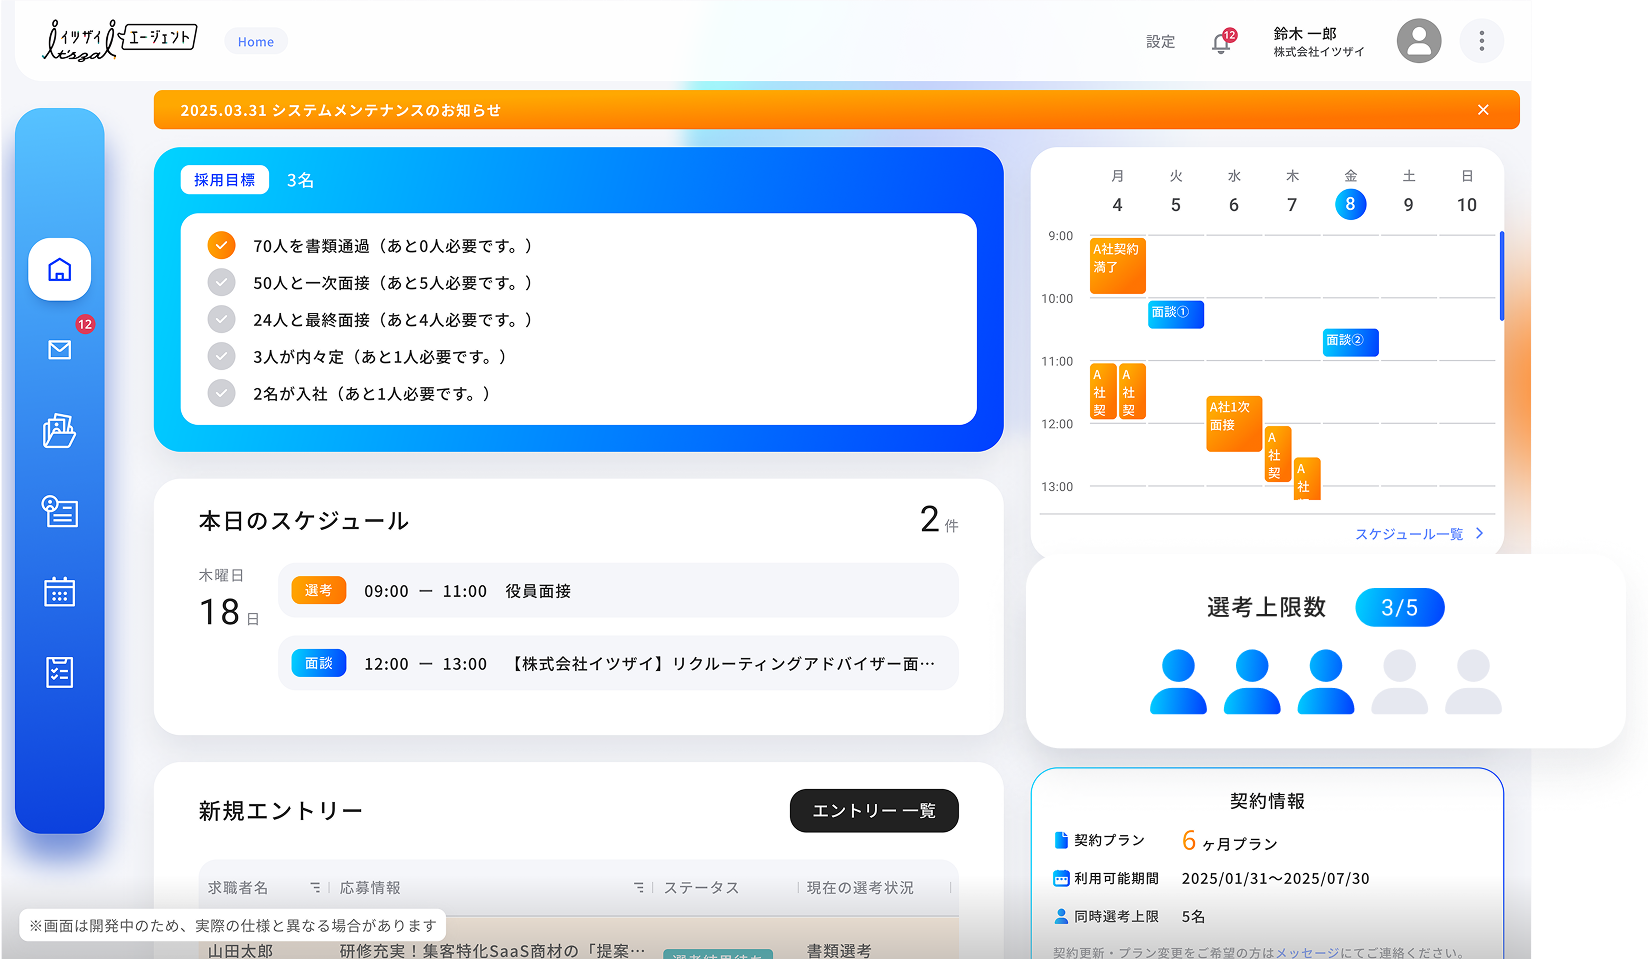This screenshot has height=959, width=1648.
Task: Click the 3/5 selection limit badge
Action: click(1399, 608)
